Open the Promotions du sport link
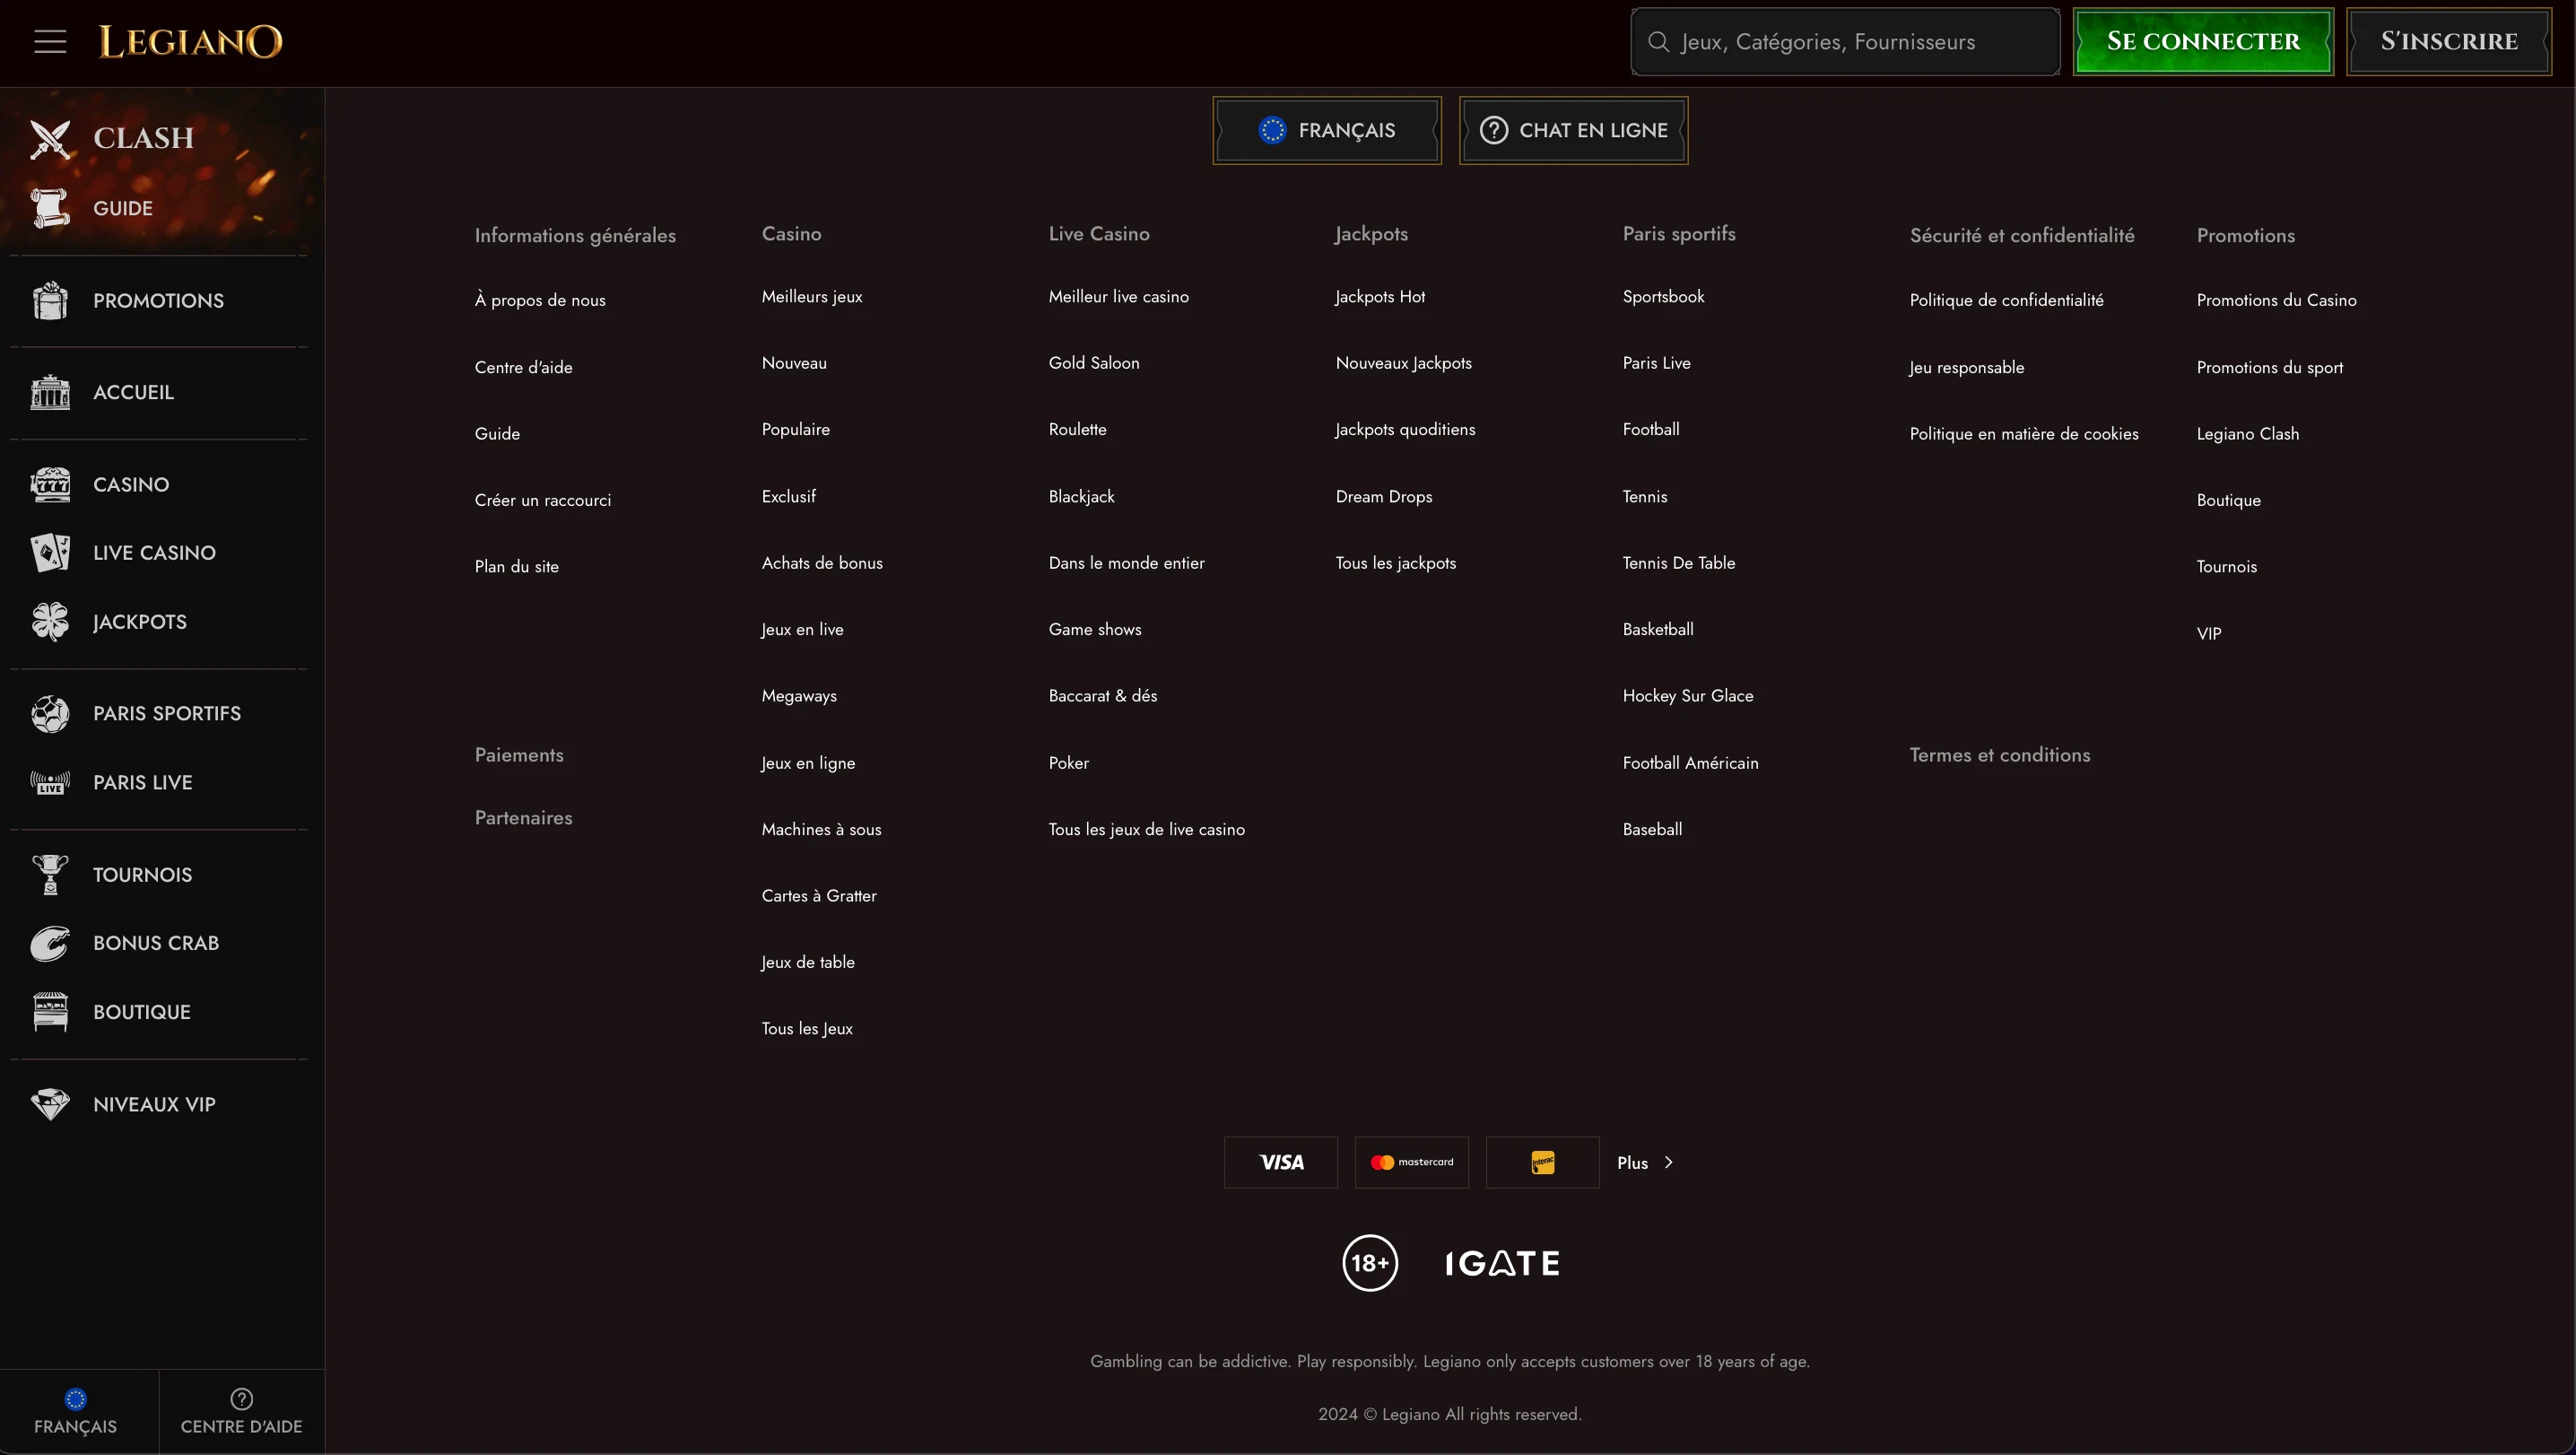 [2269, 367]
